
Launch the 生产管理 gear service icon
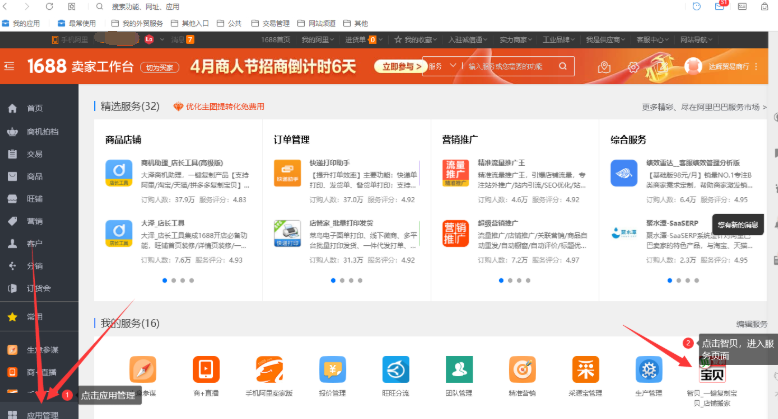pyautogui.click(x=648, y=369)
